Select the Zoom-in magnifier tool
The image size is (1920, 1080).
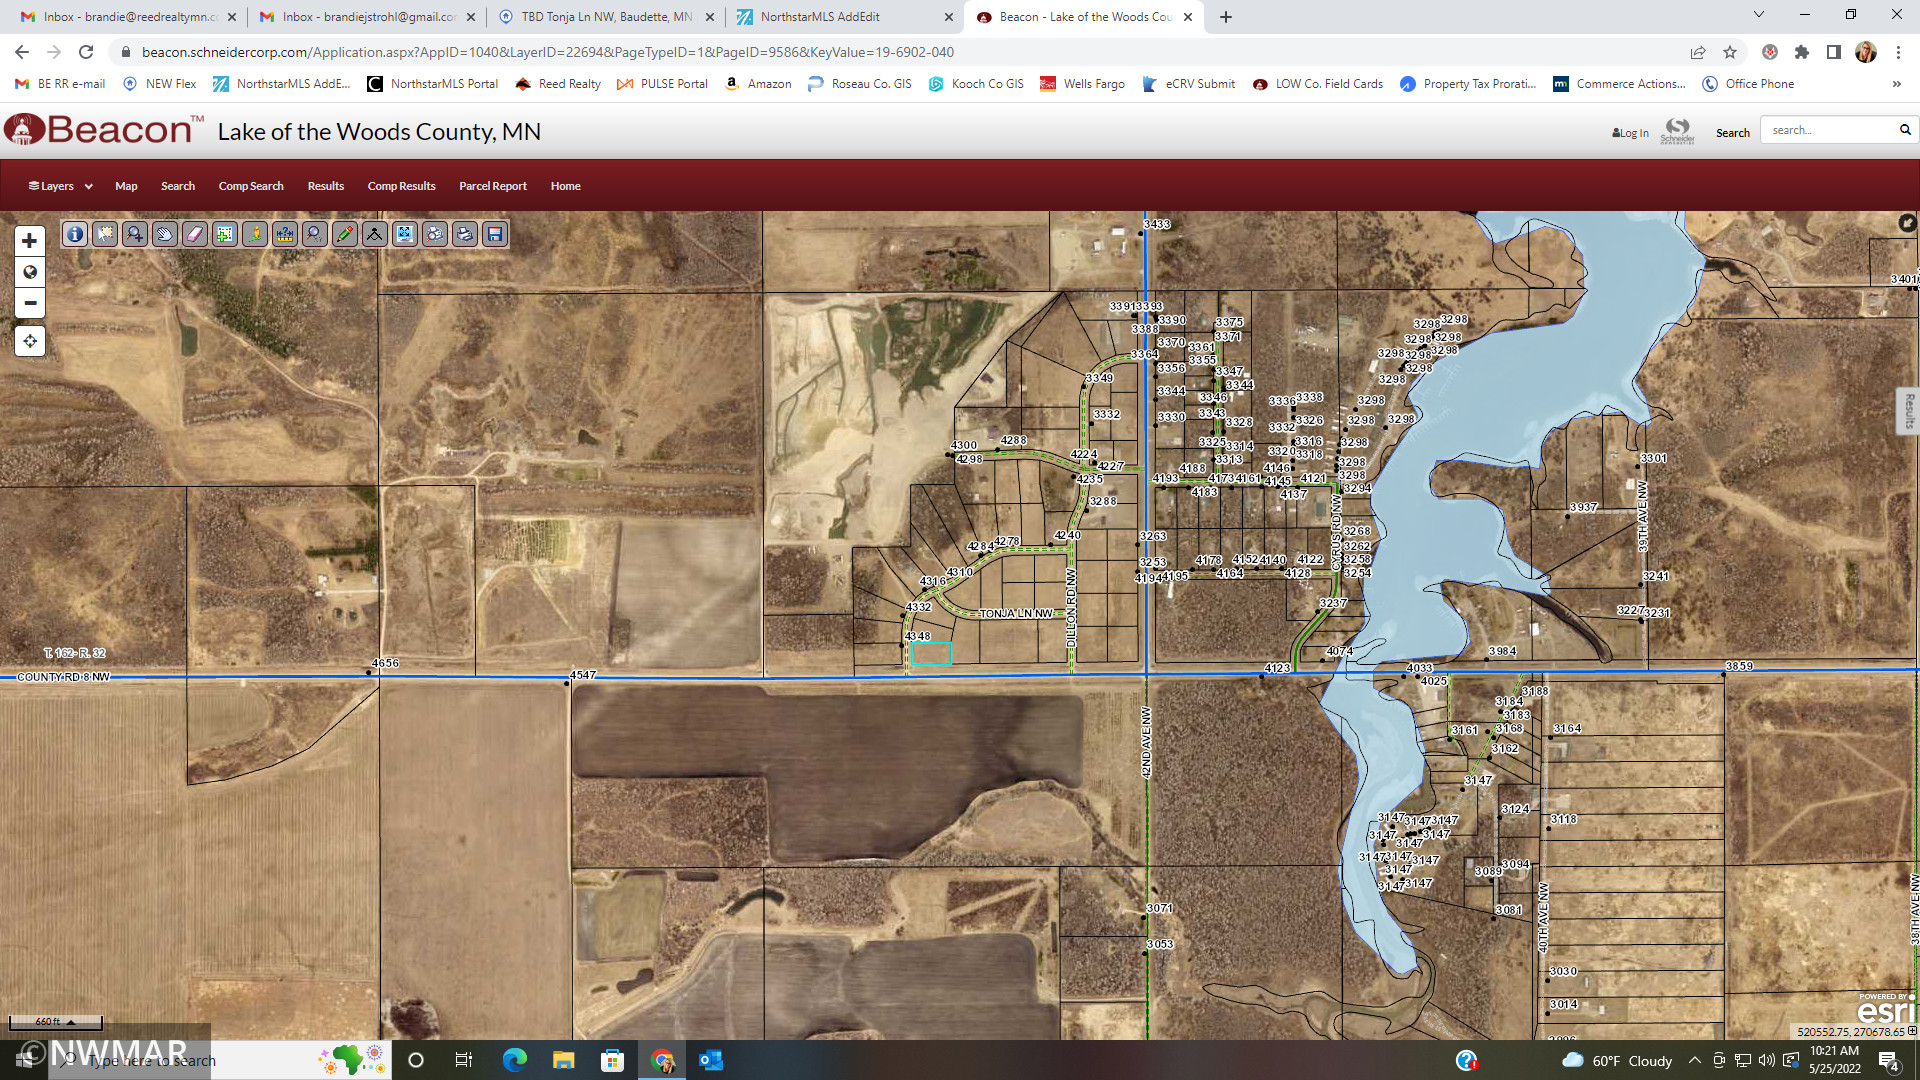pos(135,234)
